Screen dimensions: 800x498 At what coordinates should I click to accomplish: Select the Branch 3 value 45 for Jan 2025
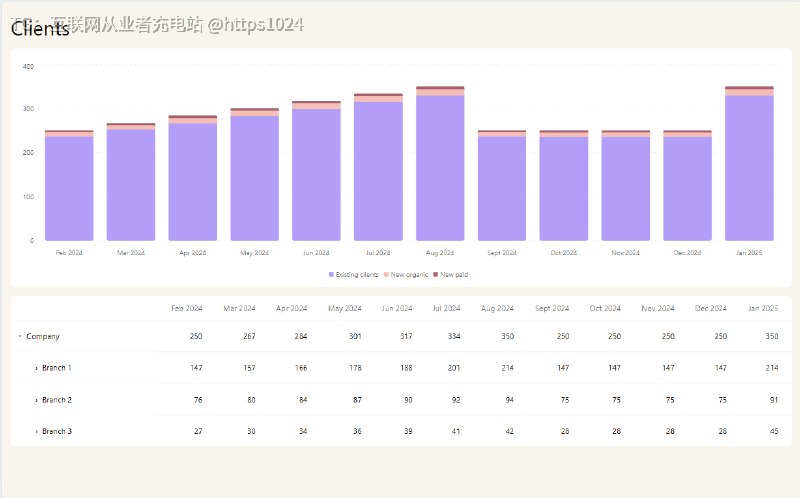[774, 432]
